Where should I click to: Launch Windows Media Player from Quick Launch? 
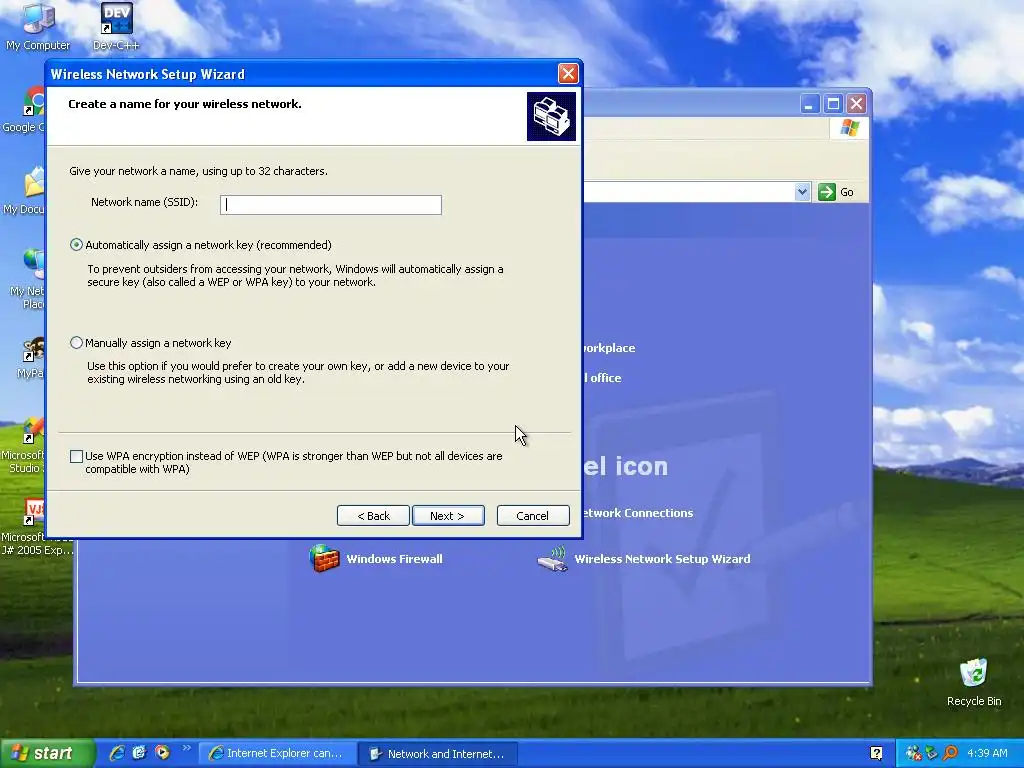[x=162, y=754]
